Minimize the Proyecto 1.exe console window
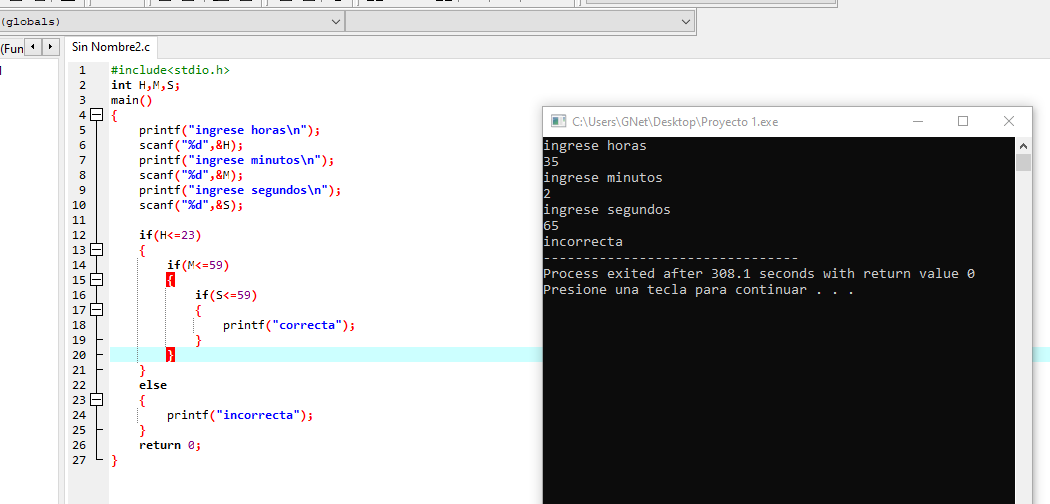Screen dimensions: 1050x504 918,121
